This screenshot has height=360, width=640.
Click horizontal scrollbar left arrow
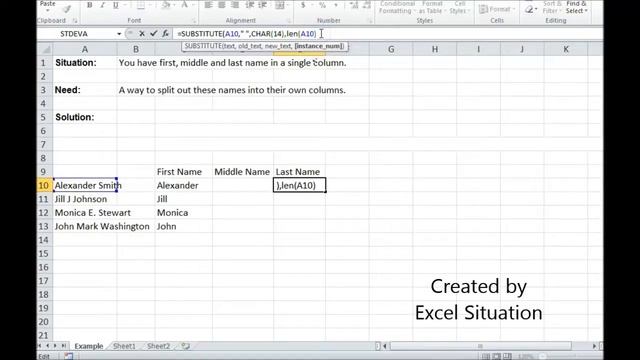tap(385, 346)
